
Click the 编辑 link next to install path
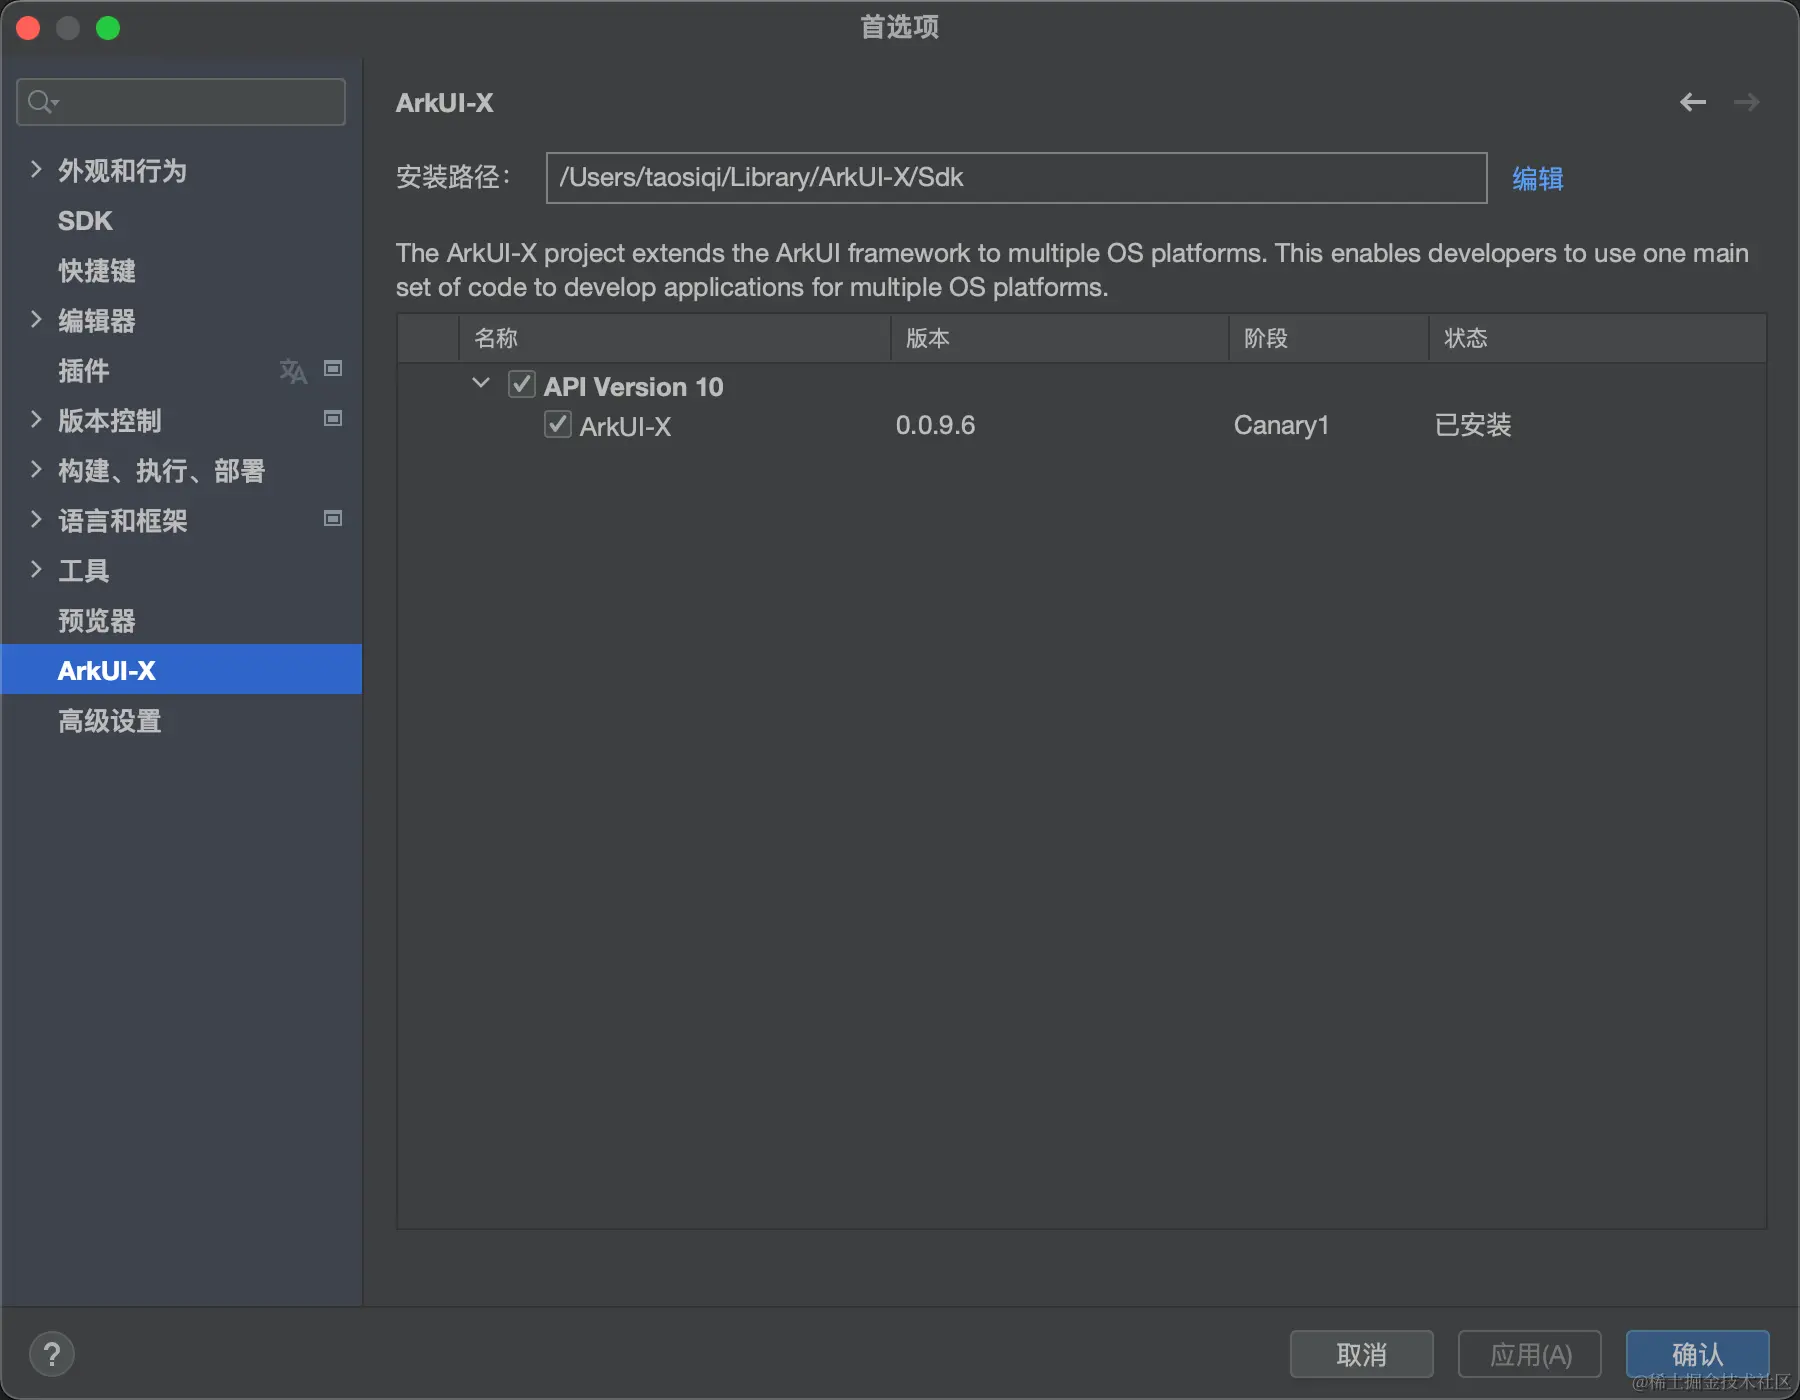1537,179
